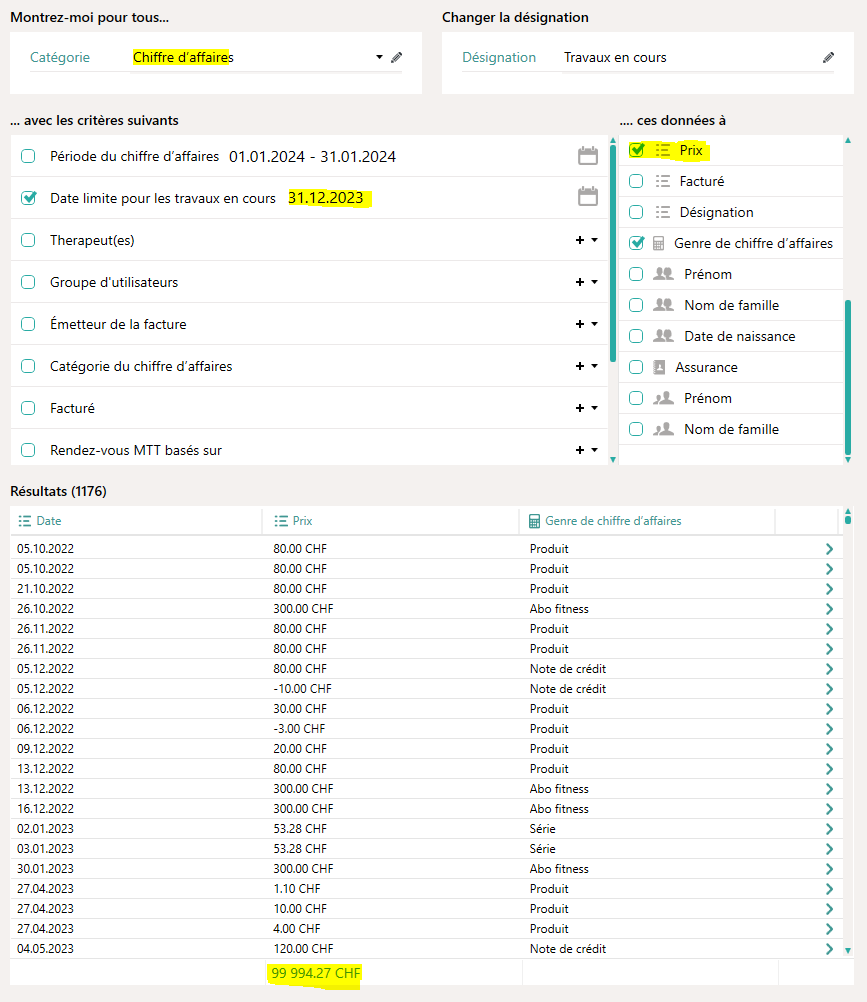The image size is (867, 1002).
Task: Click the pencil icon next to Catégorie dropdown
Action: pos(396,58)
